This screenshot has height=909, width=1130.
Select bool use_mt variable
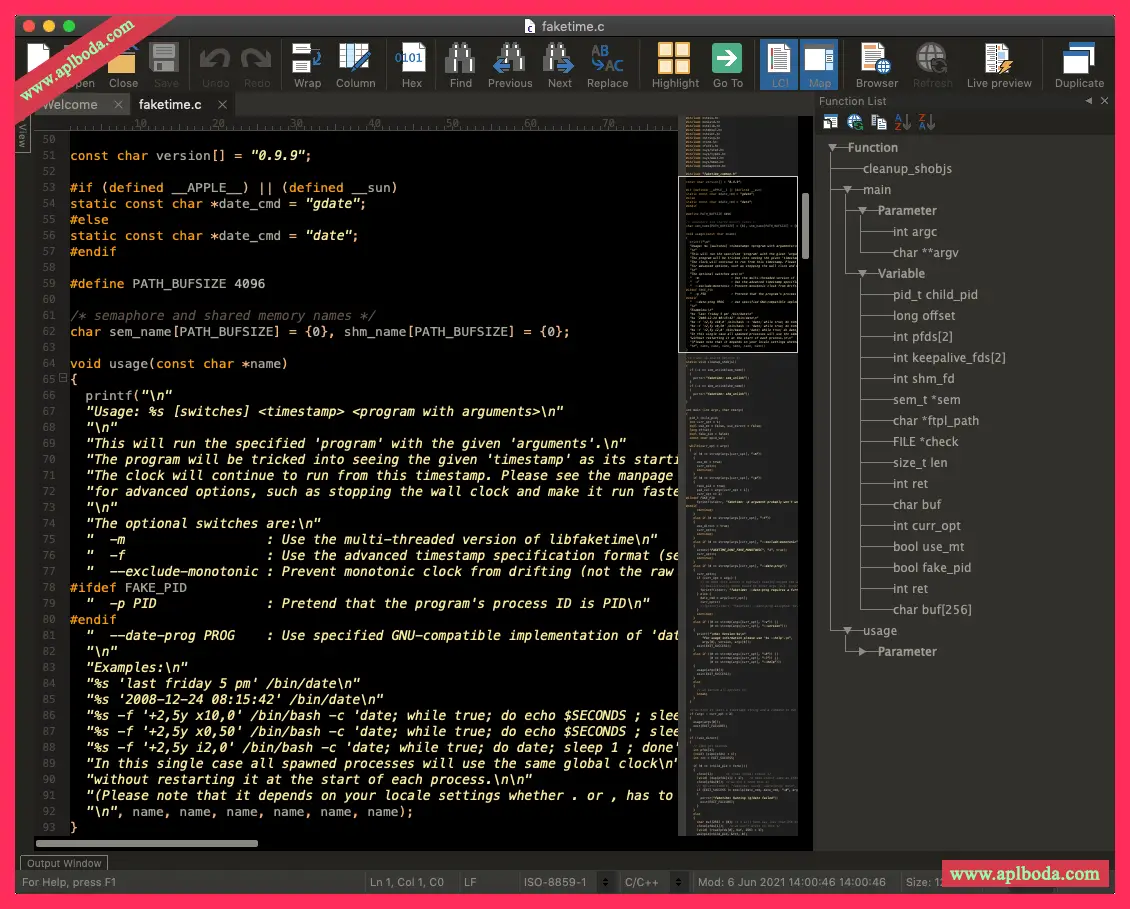pos(928,546)
